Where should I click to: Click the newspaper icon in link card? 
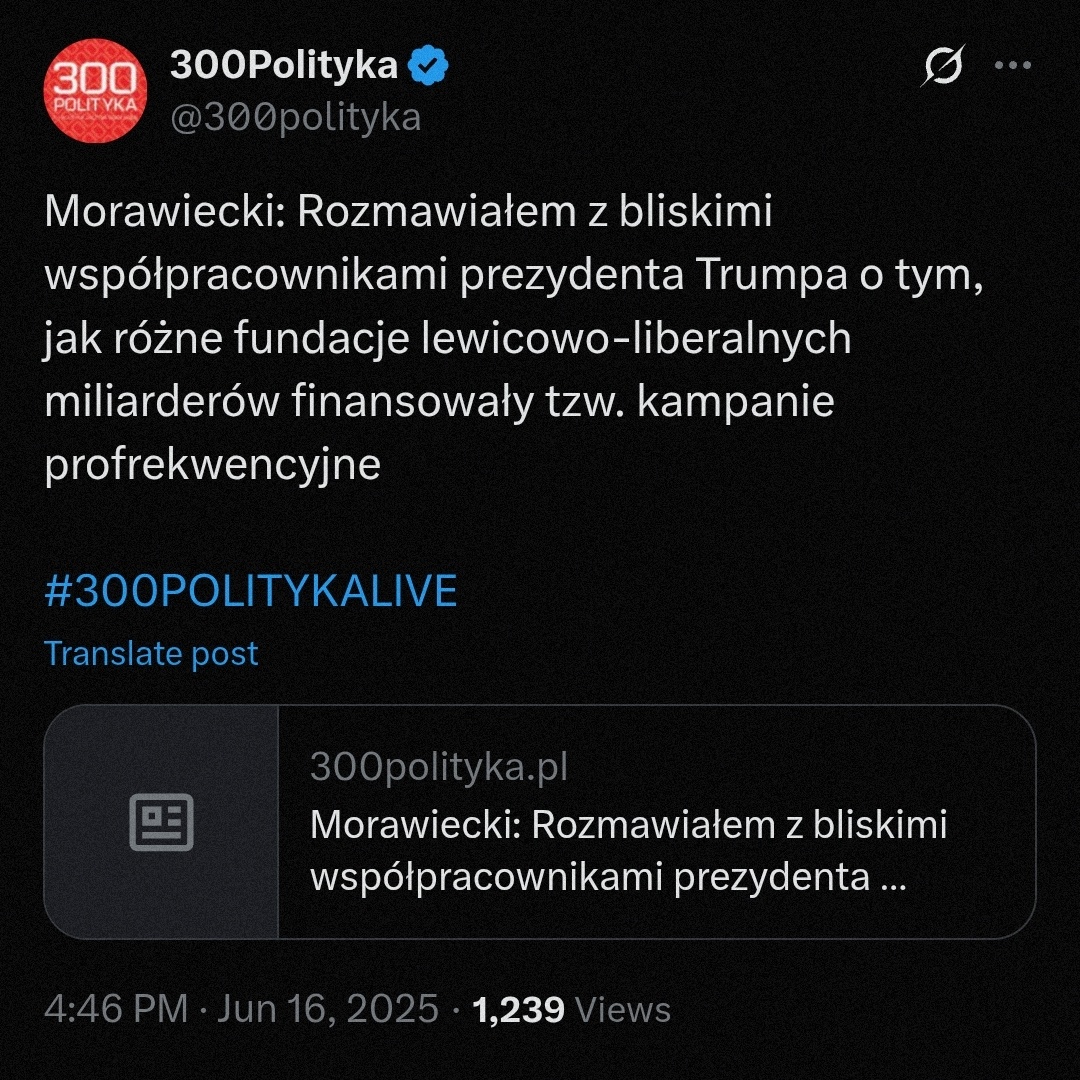pyautogui.click(x=161, y=823)
